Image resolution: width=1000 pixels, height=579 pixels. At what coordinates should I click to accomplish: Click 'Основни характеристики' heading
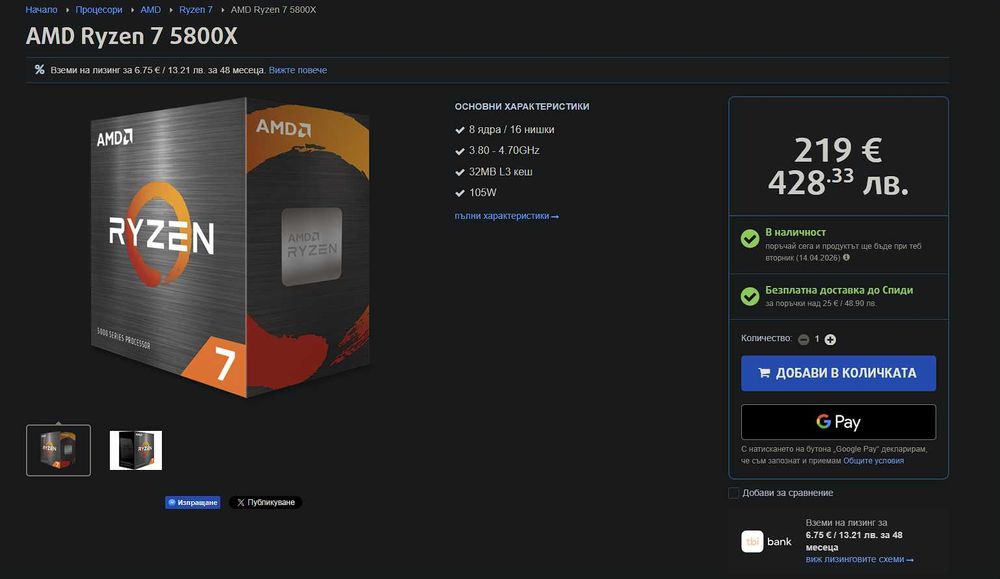point(522,106)
